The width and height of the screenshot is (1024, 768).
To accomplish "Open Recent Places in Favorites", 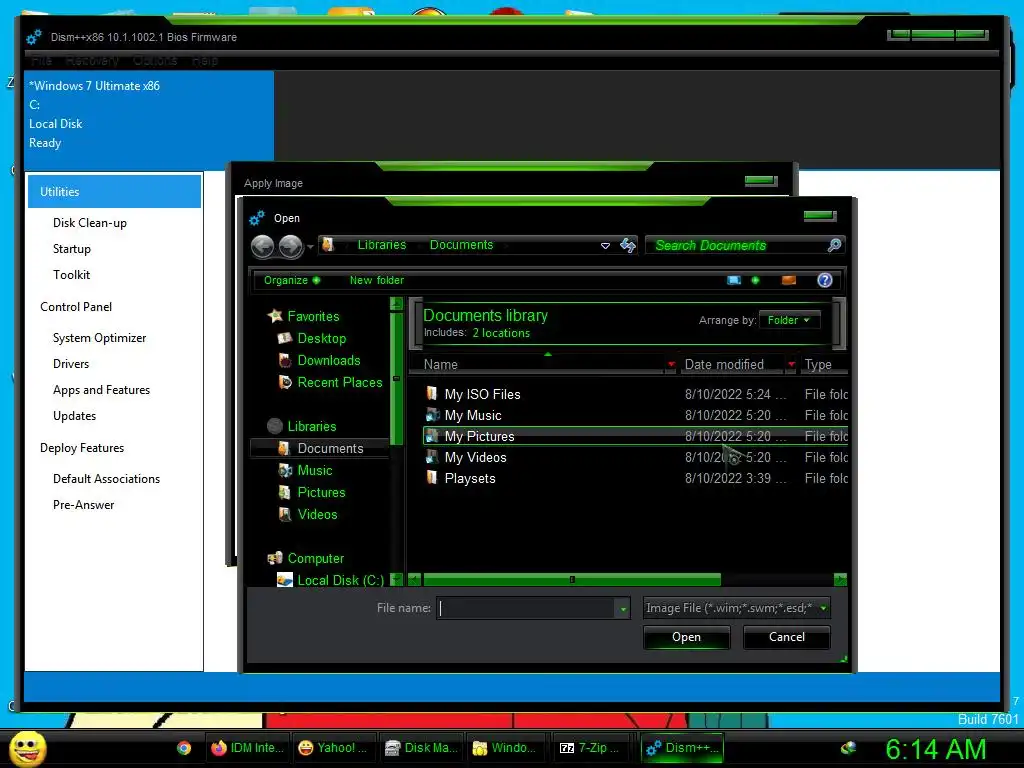I will point(340,383).
